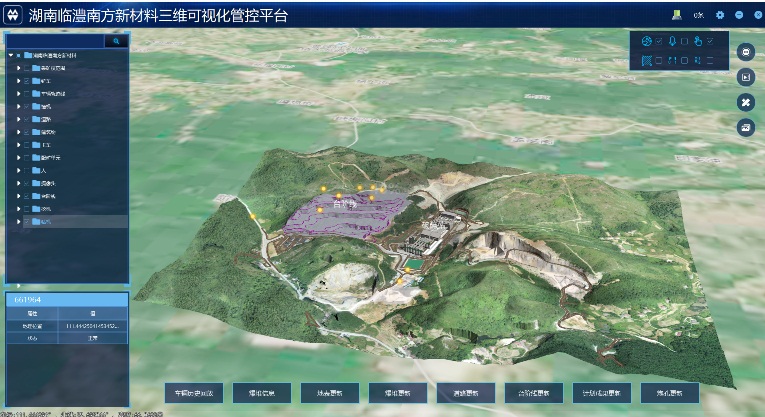The image size is (765, 417).
Task: Click the first button in bottom toolbar
Action: pos(194,393)
